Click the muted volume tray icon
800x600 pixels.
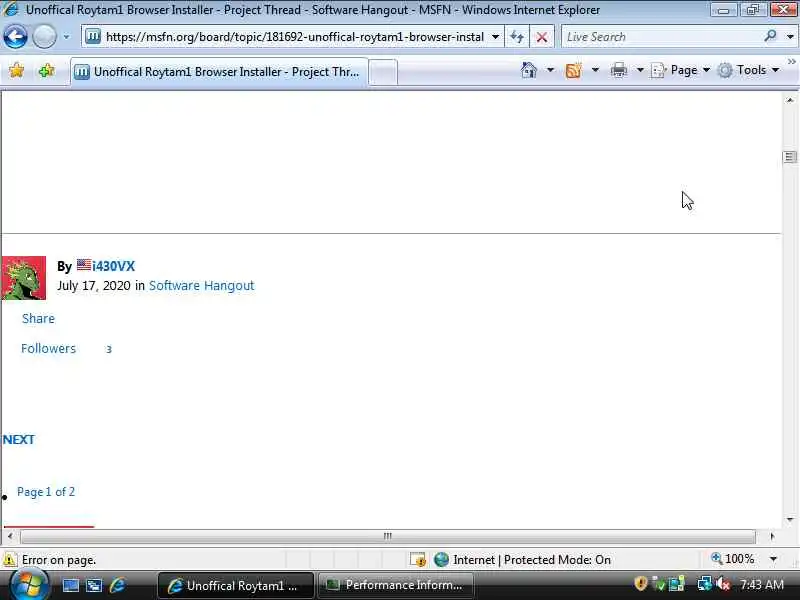(x=722, y=584)
